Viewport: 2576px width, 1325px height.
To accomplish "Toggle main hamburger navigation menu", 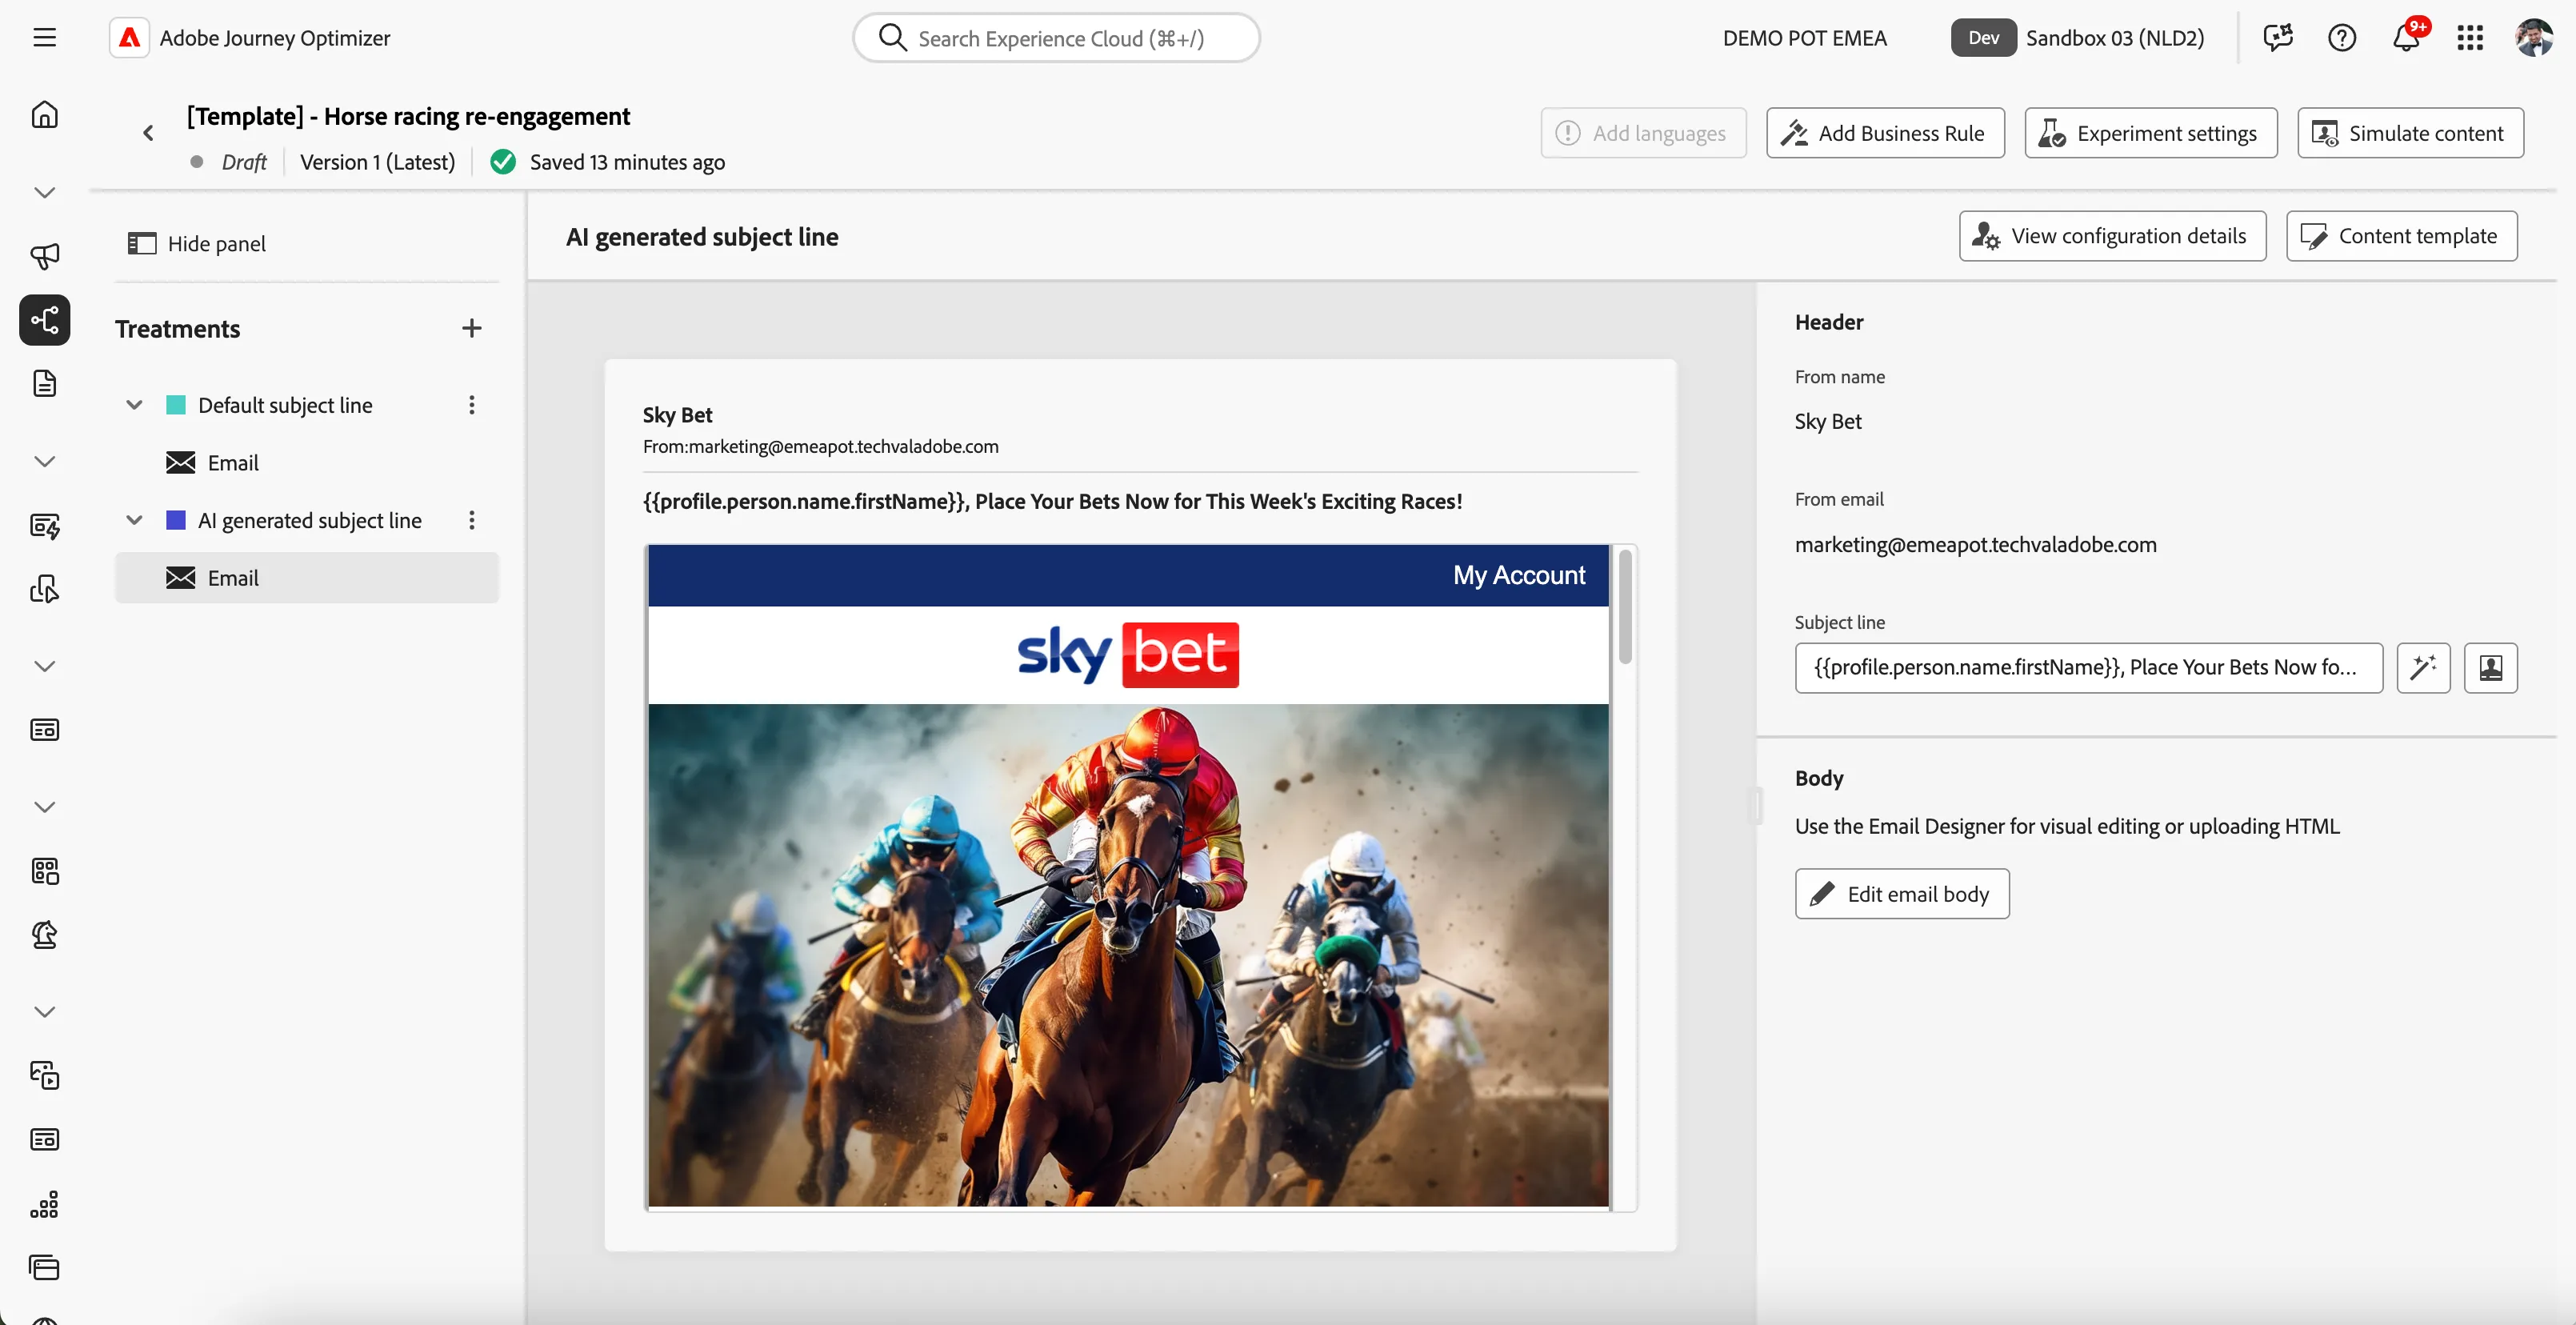I will click(x=45, y=38).
